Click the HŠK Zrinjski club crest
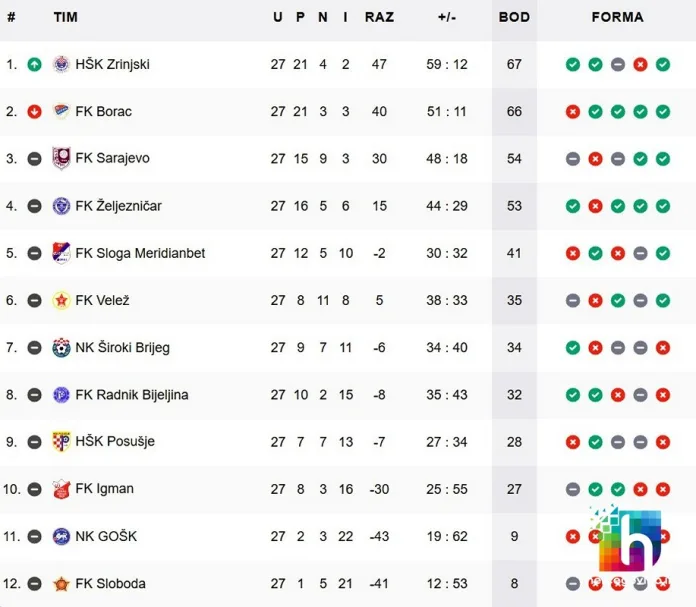This screenshot has height=607, width=696. click(x=61, y=64)
